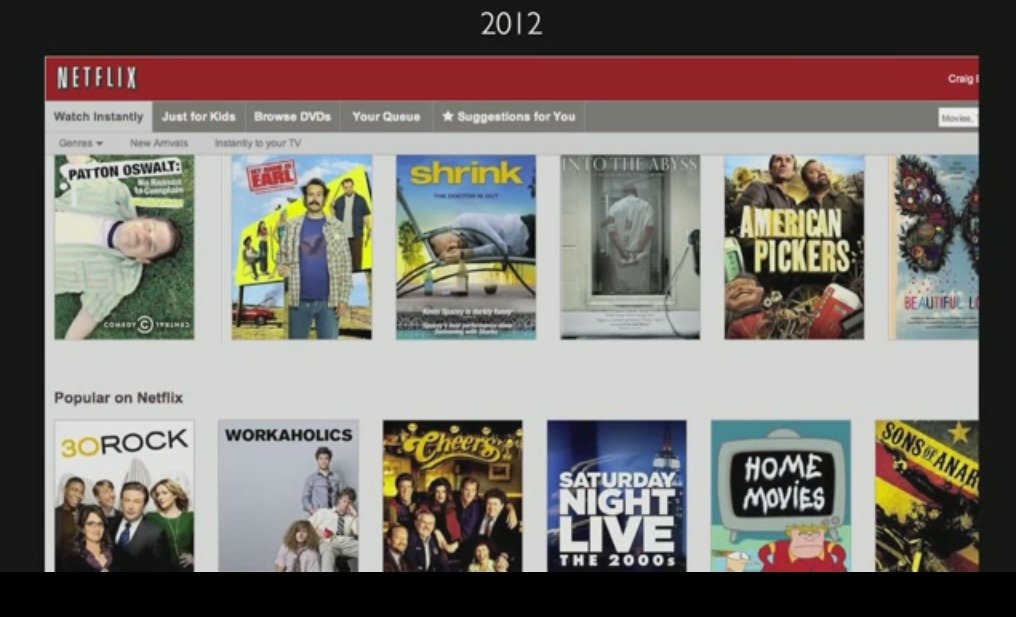Switch to Just for Kids tab
This screenshot has width=1016, height=617.
pyautogui.click(x=198, y=117)
